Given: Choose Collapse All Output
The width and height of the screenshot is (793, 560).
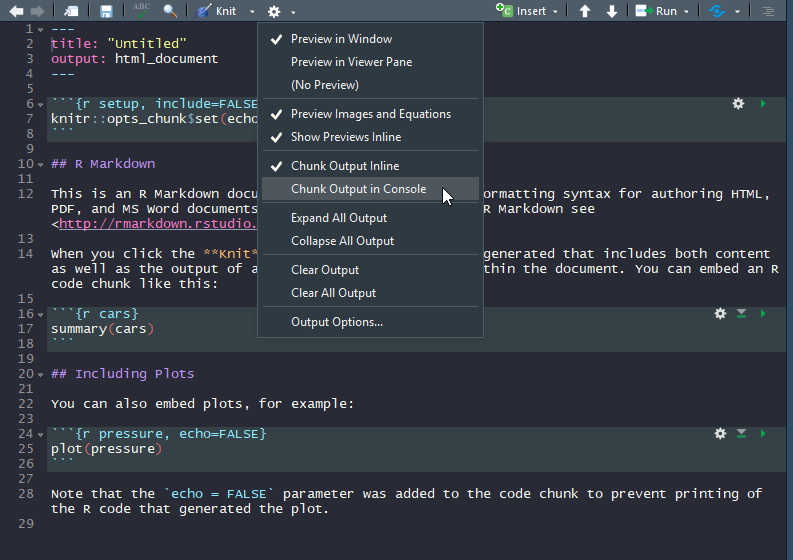Looking at the screenshot, I should (x=370, y=241).
